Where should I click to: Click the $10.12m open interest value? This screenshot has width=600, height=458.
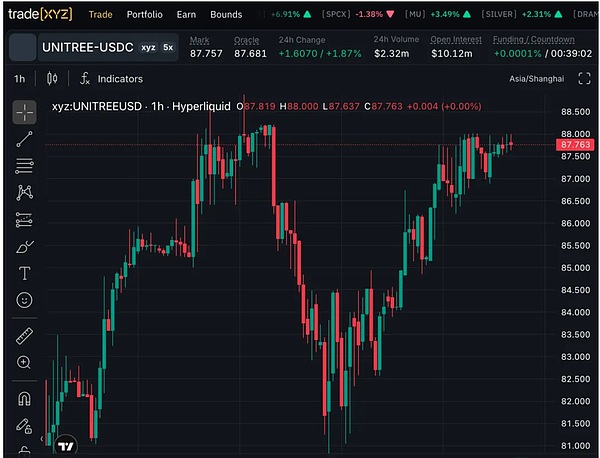point(452,54)
